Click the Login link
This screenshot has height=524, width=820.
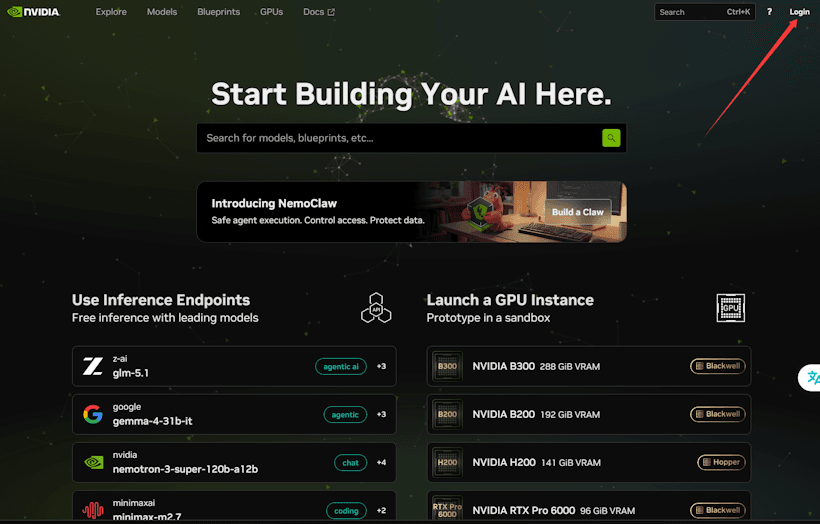(800, 12)
